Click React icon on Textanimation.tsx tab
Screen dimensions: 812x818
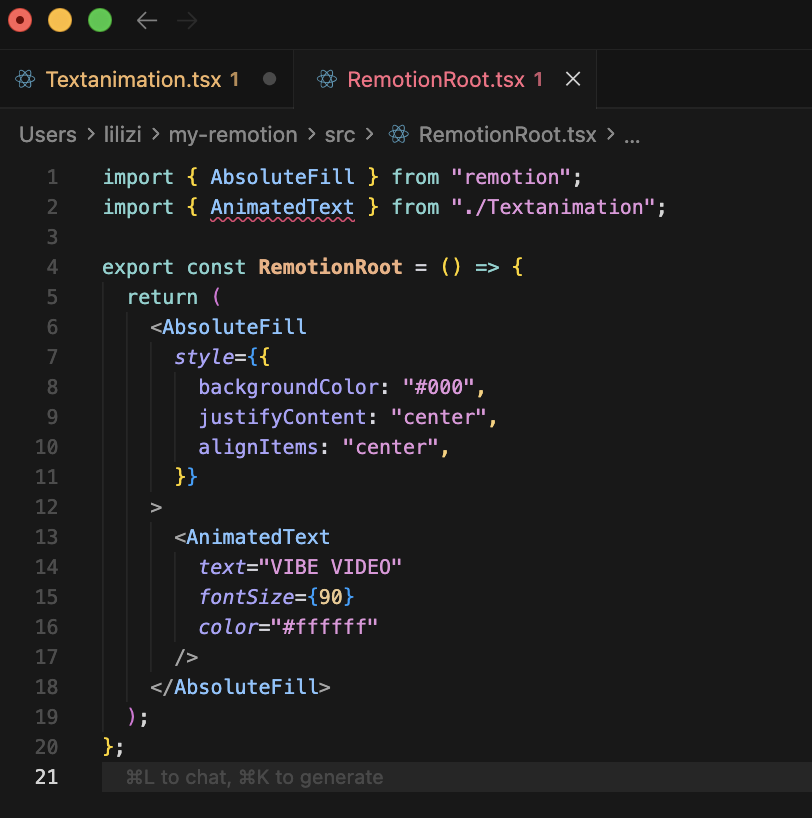point(26,79)
